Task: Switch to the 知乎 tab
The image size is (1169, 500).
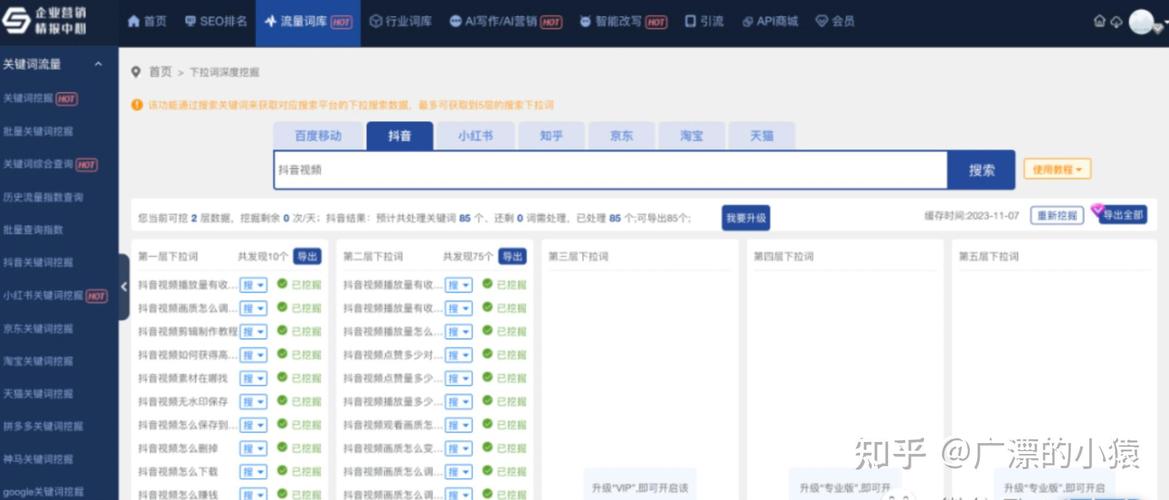Action: pos(551,136)
